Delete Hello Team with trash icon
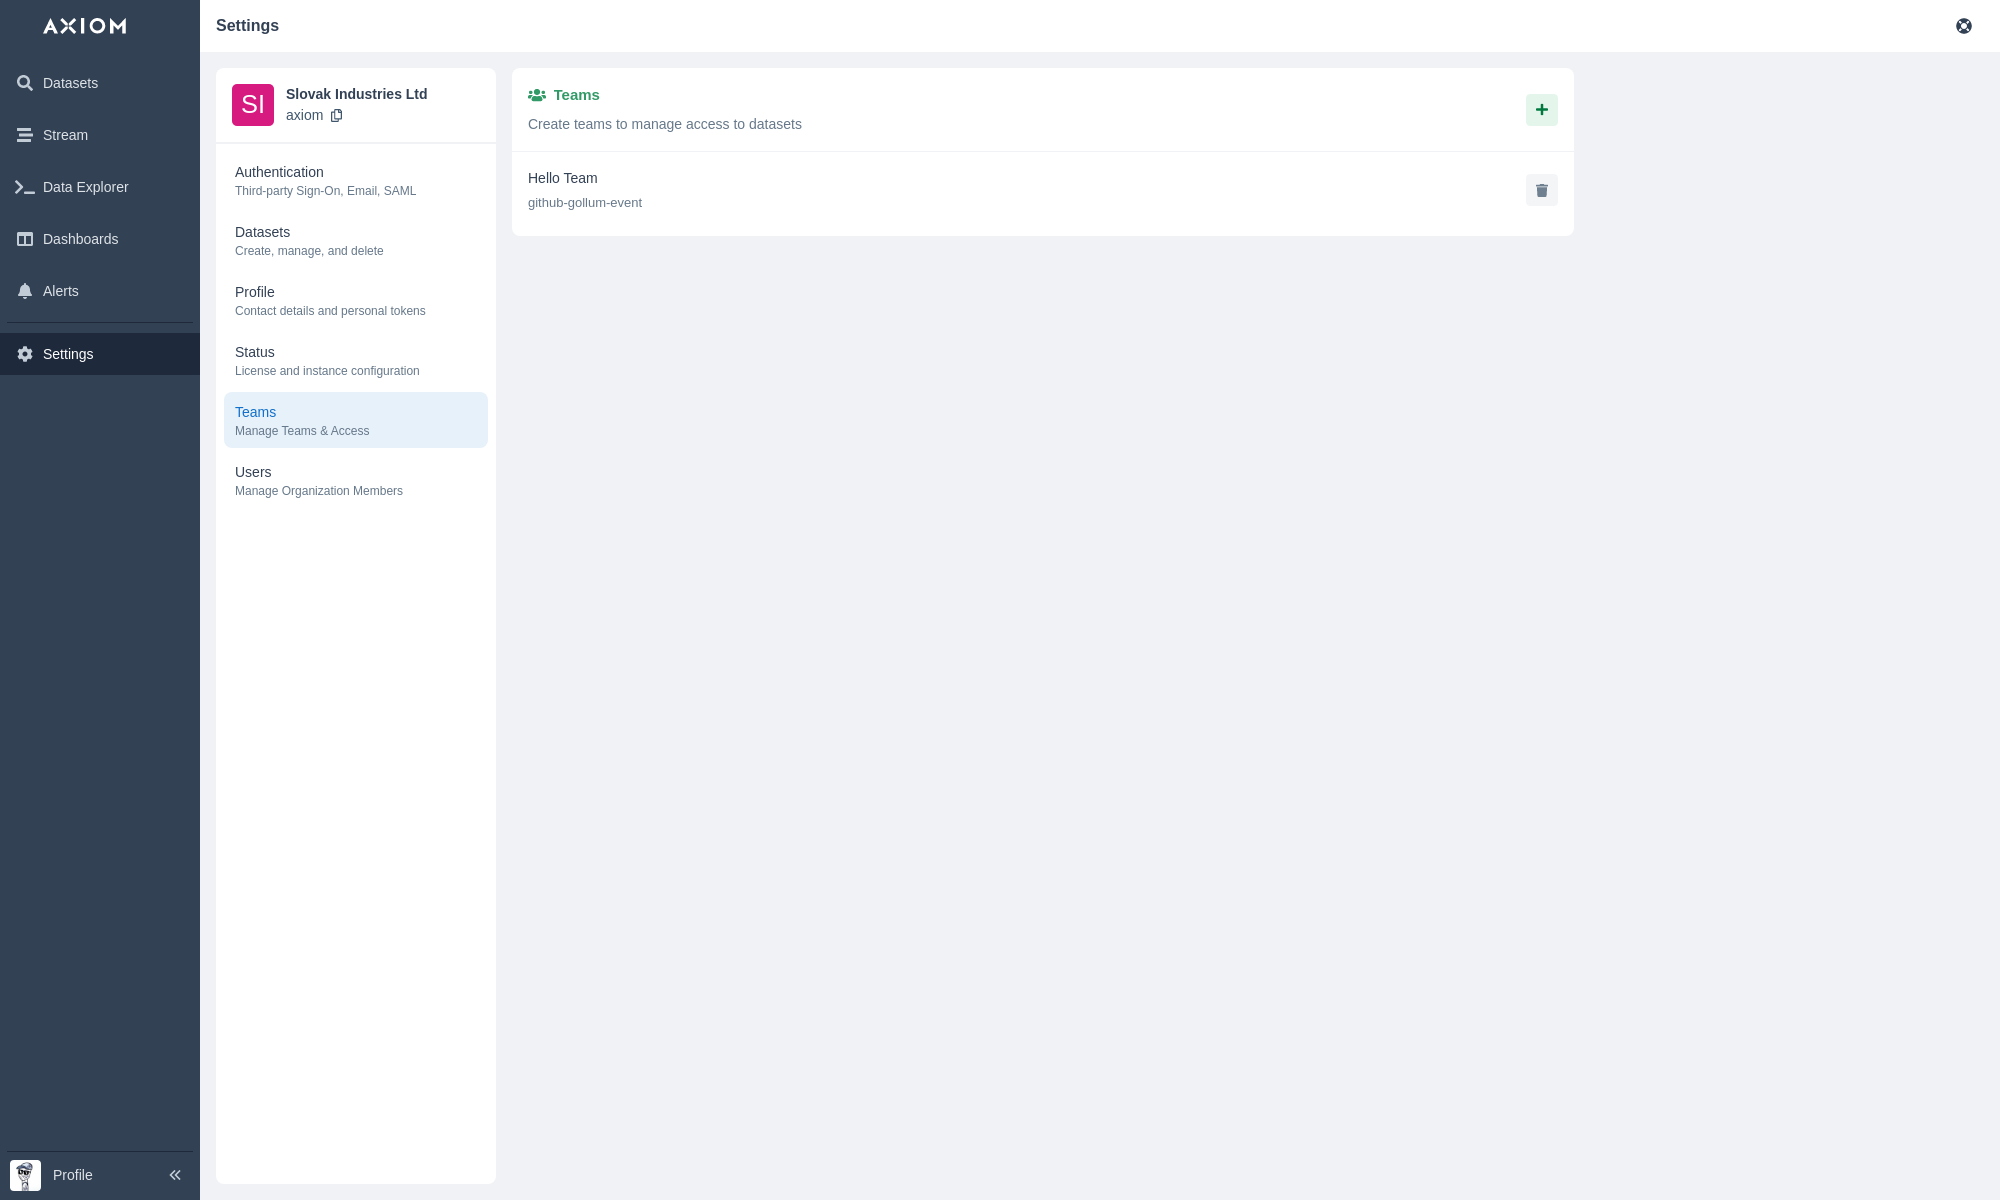The height and width of the screenshot is (1200, 2000). coord(1541,190)
